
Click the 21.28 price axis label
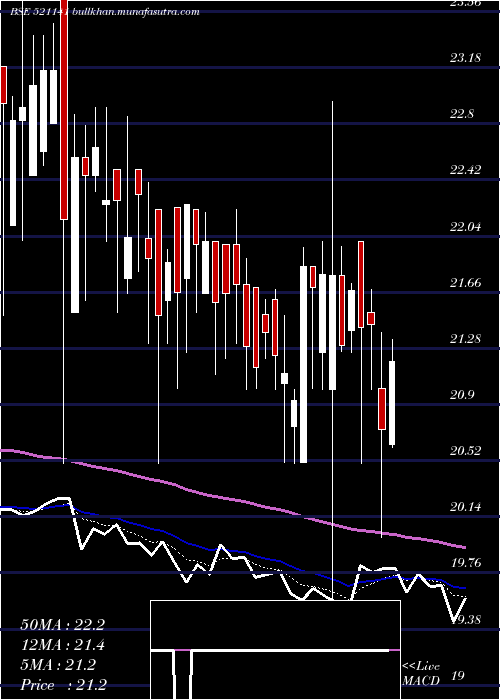coord(465,338)
